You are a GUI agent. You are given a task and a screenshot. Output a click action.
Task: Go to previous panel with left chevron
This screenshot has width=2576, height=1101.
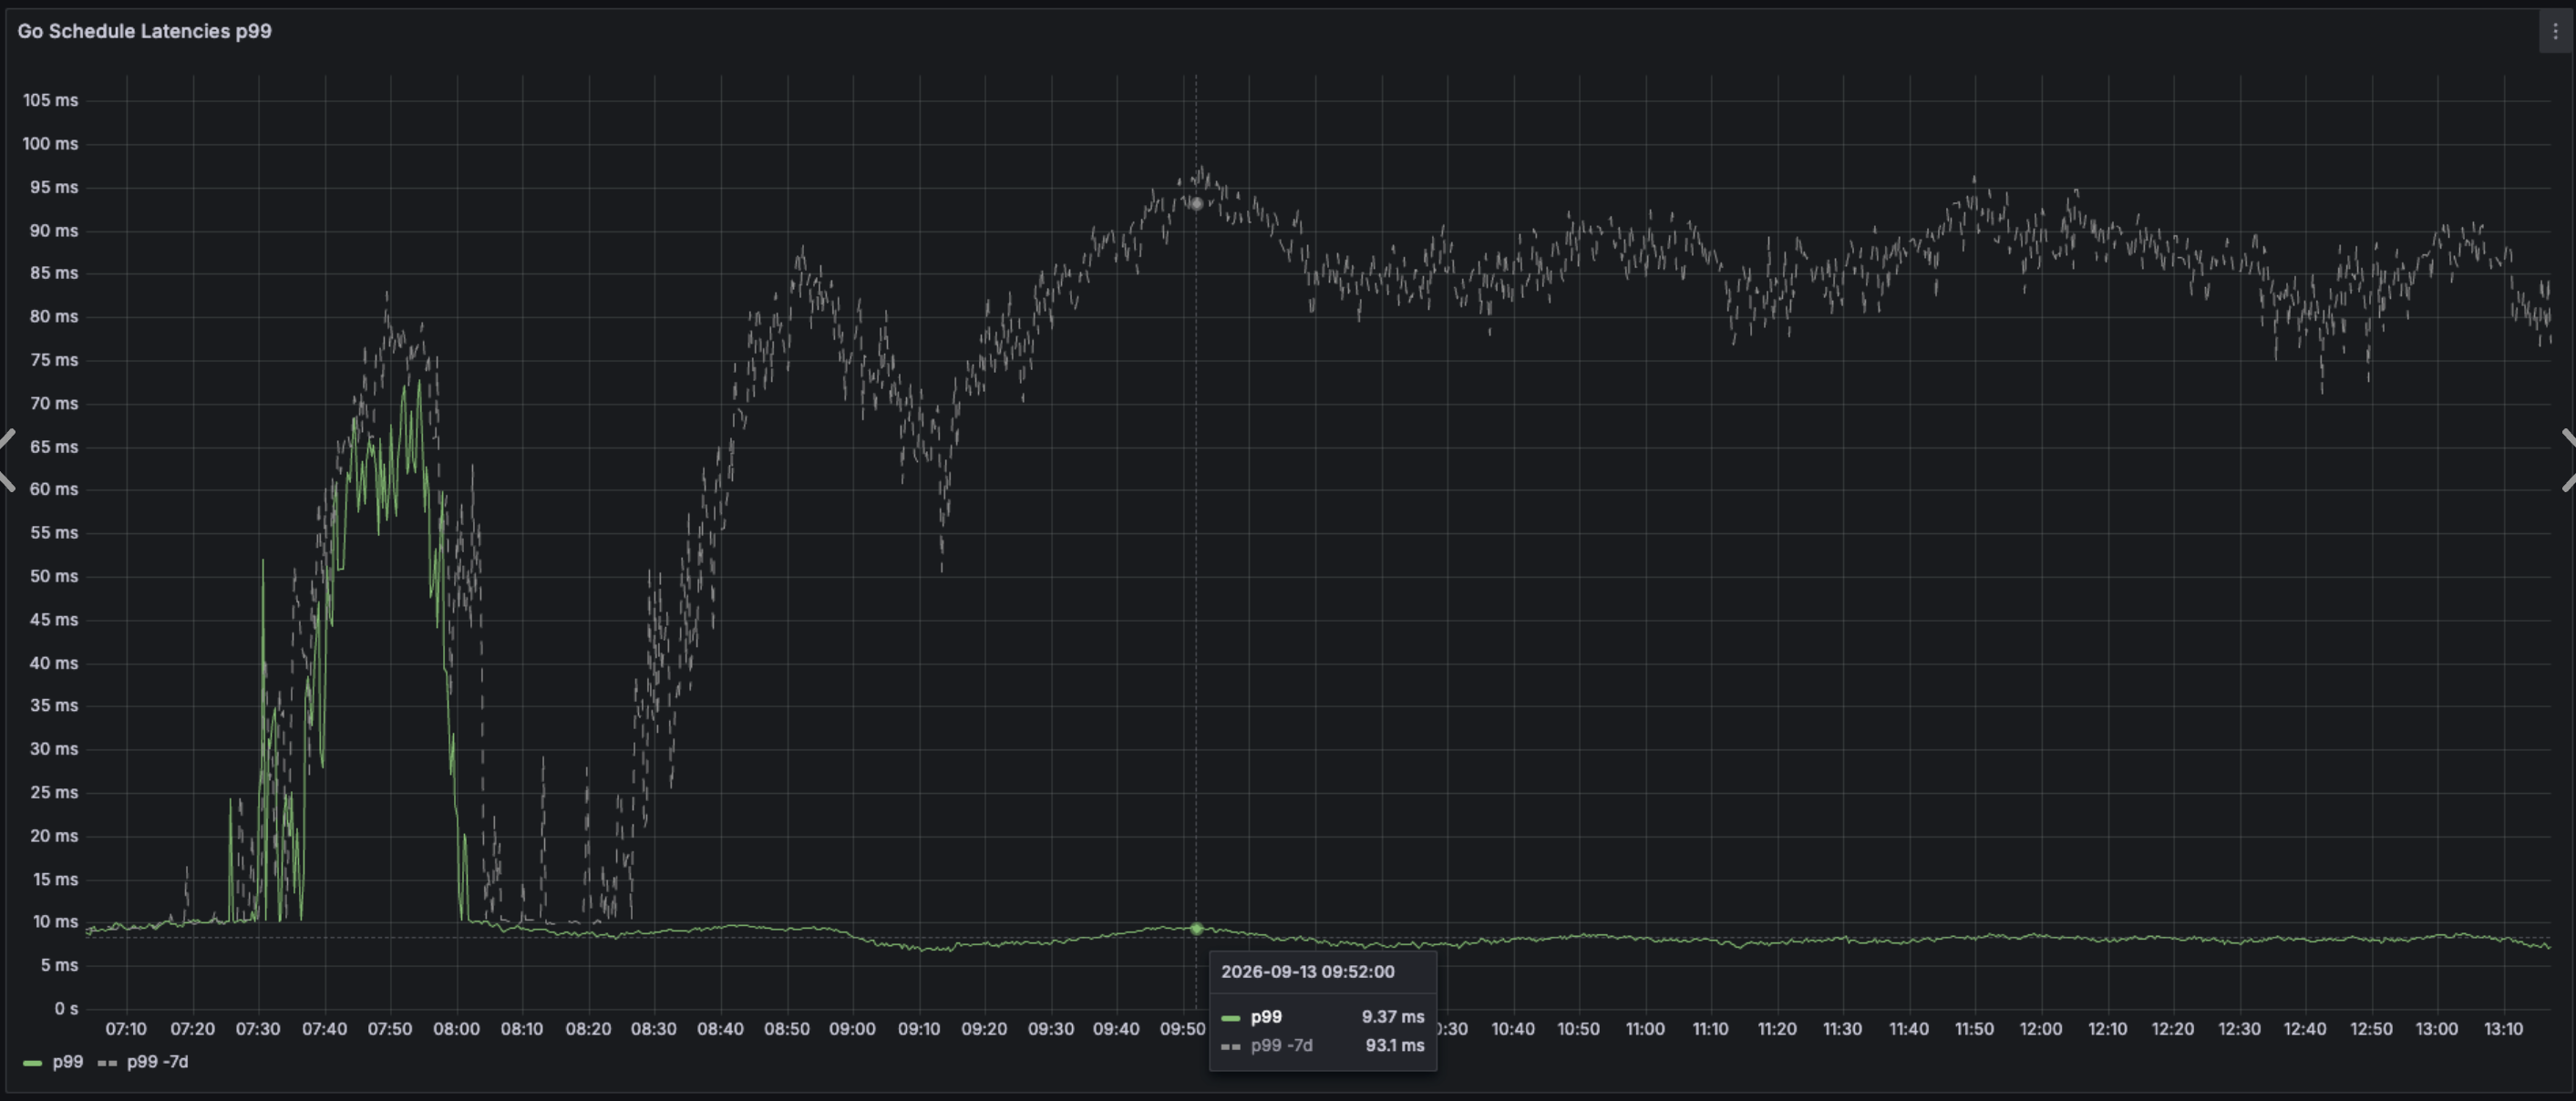click(x=7, y=460)
